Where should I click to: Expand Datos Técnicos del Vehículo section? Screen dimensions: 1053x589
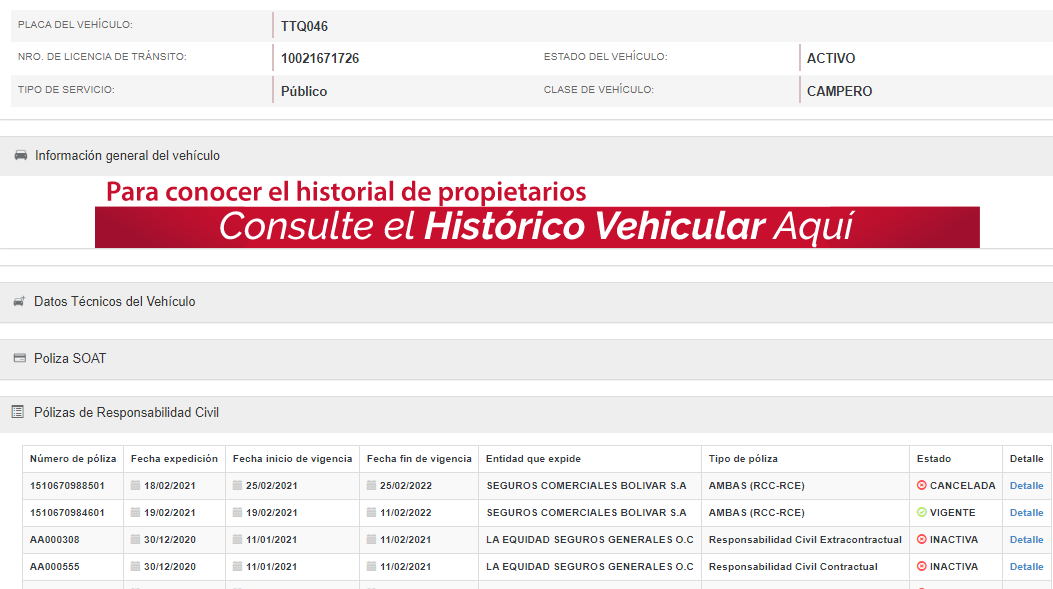pos(114,302)
